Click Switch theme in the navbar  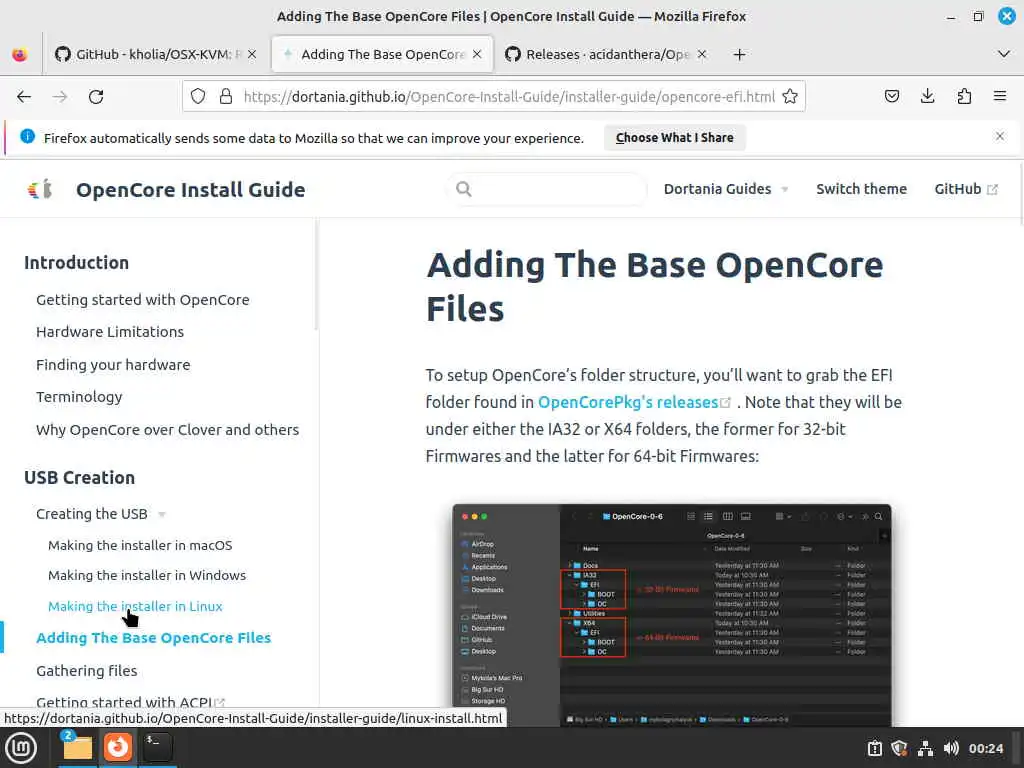click(861, 189)
